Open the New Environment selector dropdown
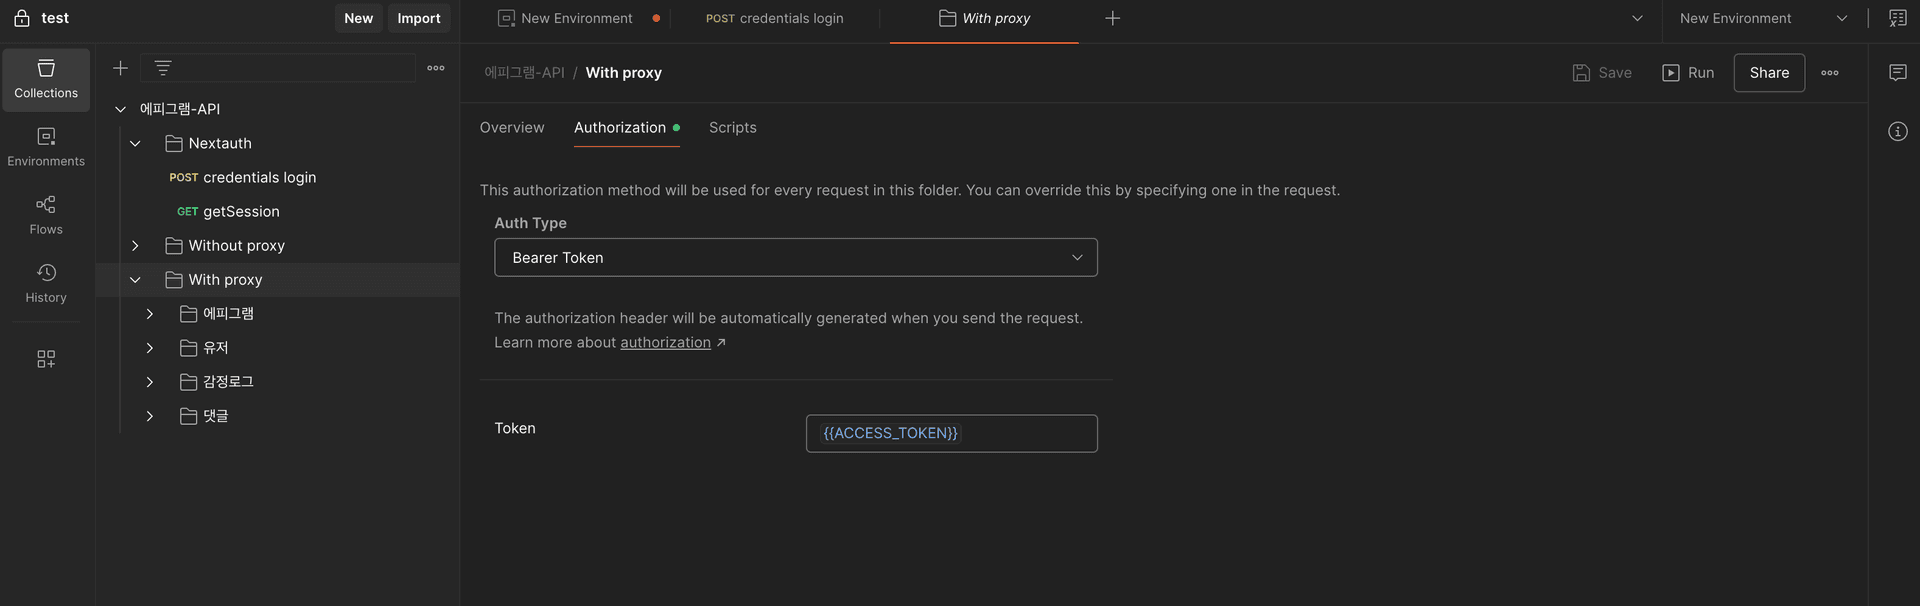Image resolution: width=1920 pixels, height=606 pixels. click(x=1763, y=18)
